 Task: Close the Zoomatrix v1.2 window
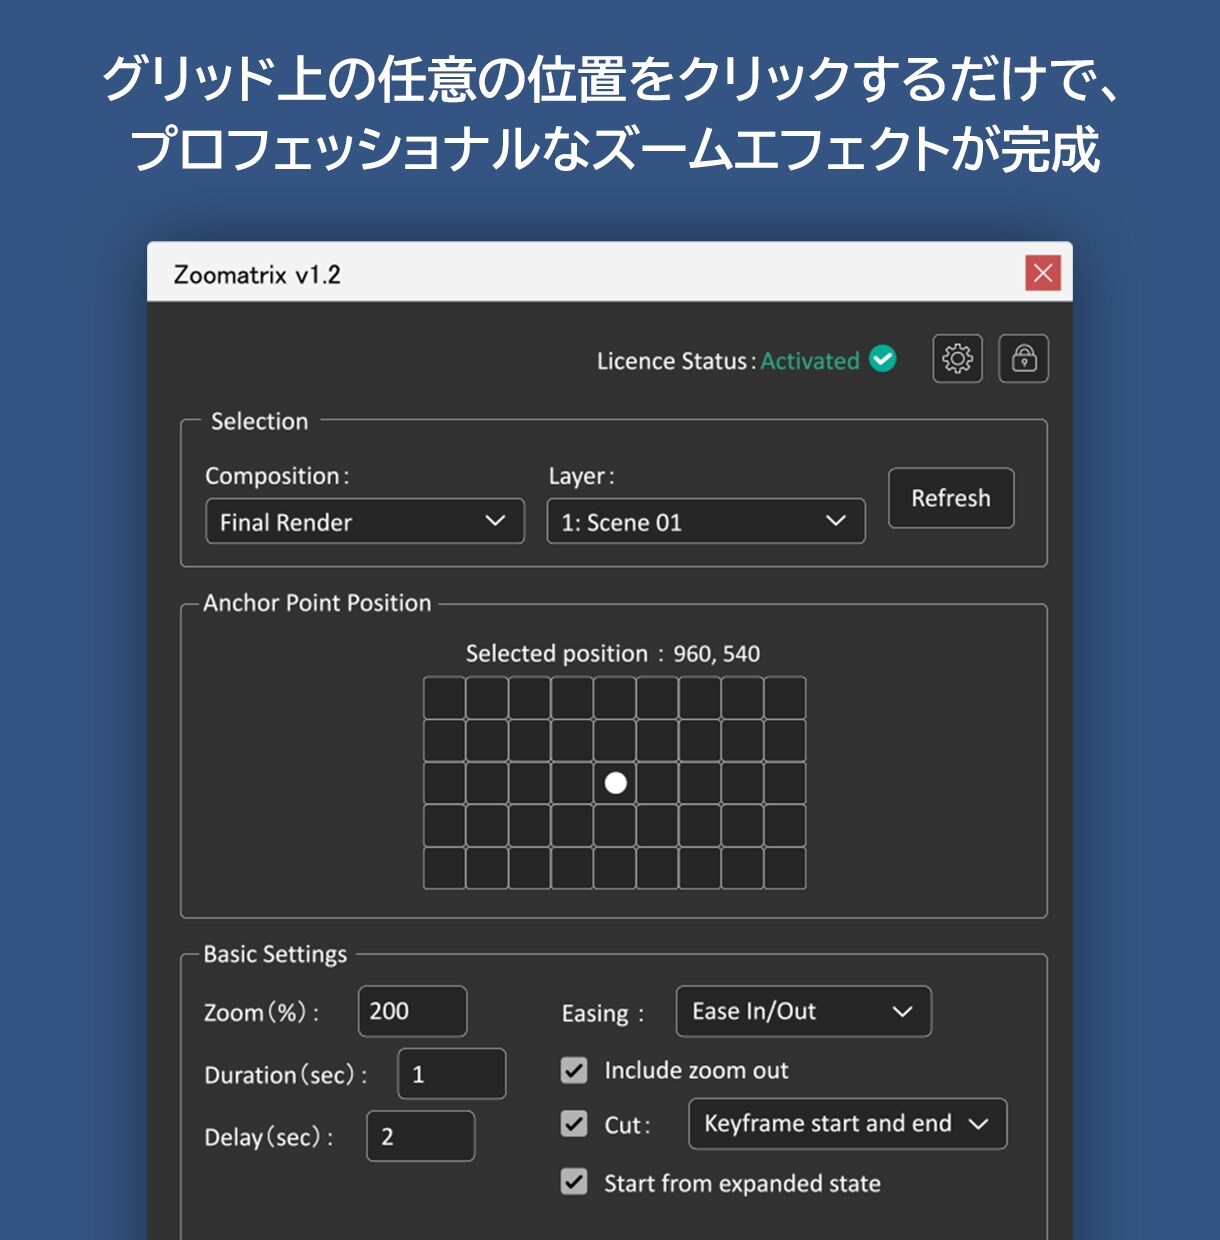pos(1043,273)
